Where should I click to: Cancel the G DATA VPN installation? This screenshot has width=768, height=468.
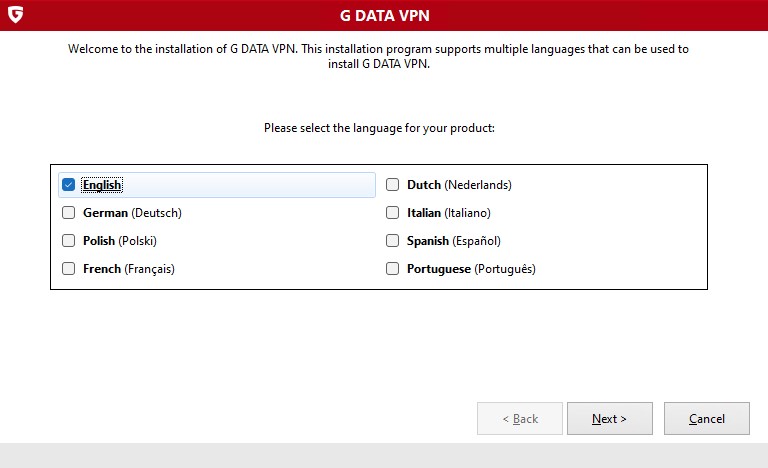(x=707, y=419)
